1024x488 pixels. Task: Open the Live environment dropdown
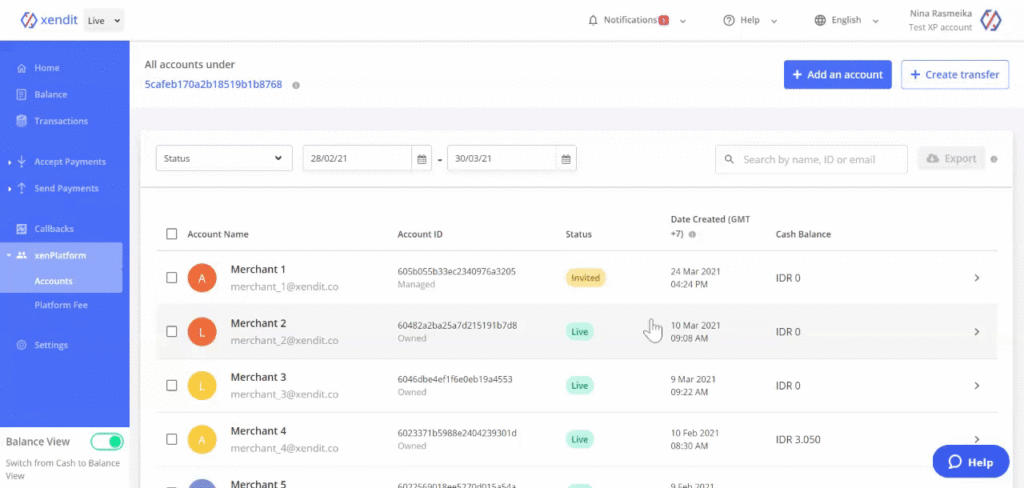coord(104,20)
